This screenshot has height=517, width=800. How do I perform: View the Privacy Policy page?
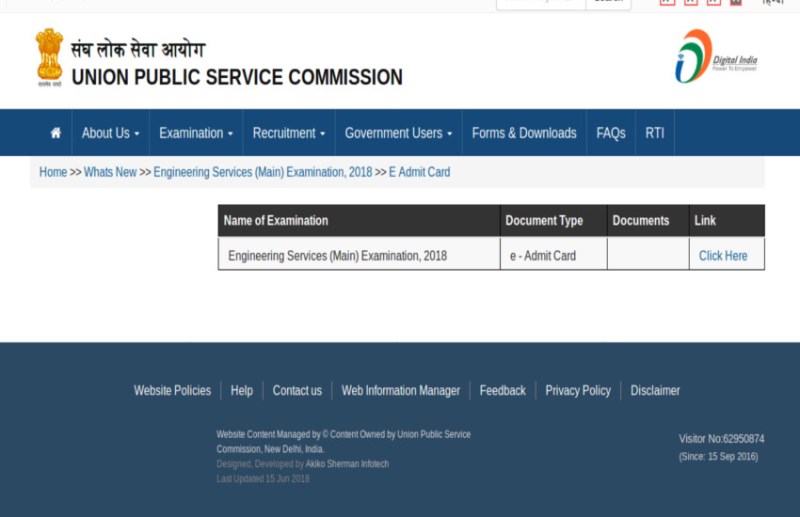(x=577, y=391)
